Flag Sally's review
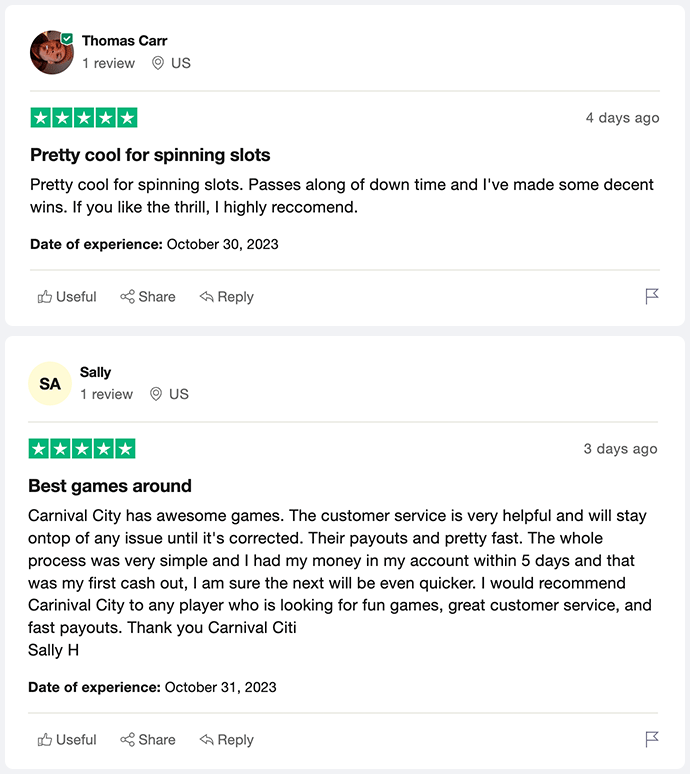 (652, 739)
